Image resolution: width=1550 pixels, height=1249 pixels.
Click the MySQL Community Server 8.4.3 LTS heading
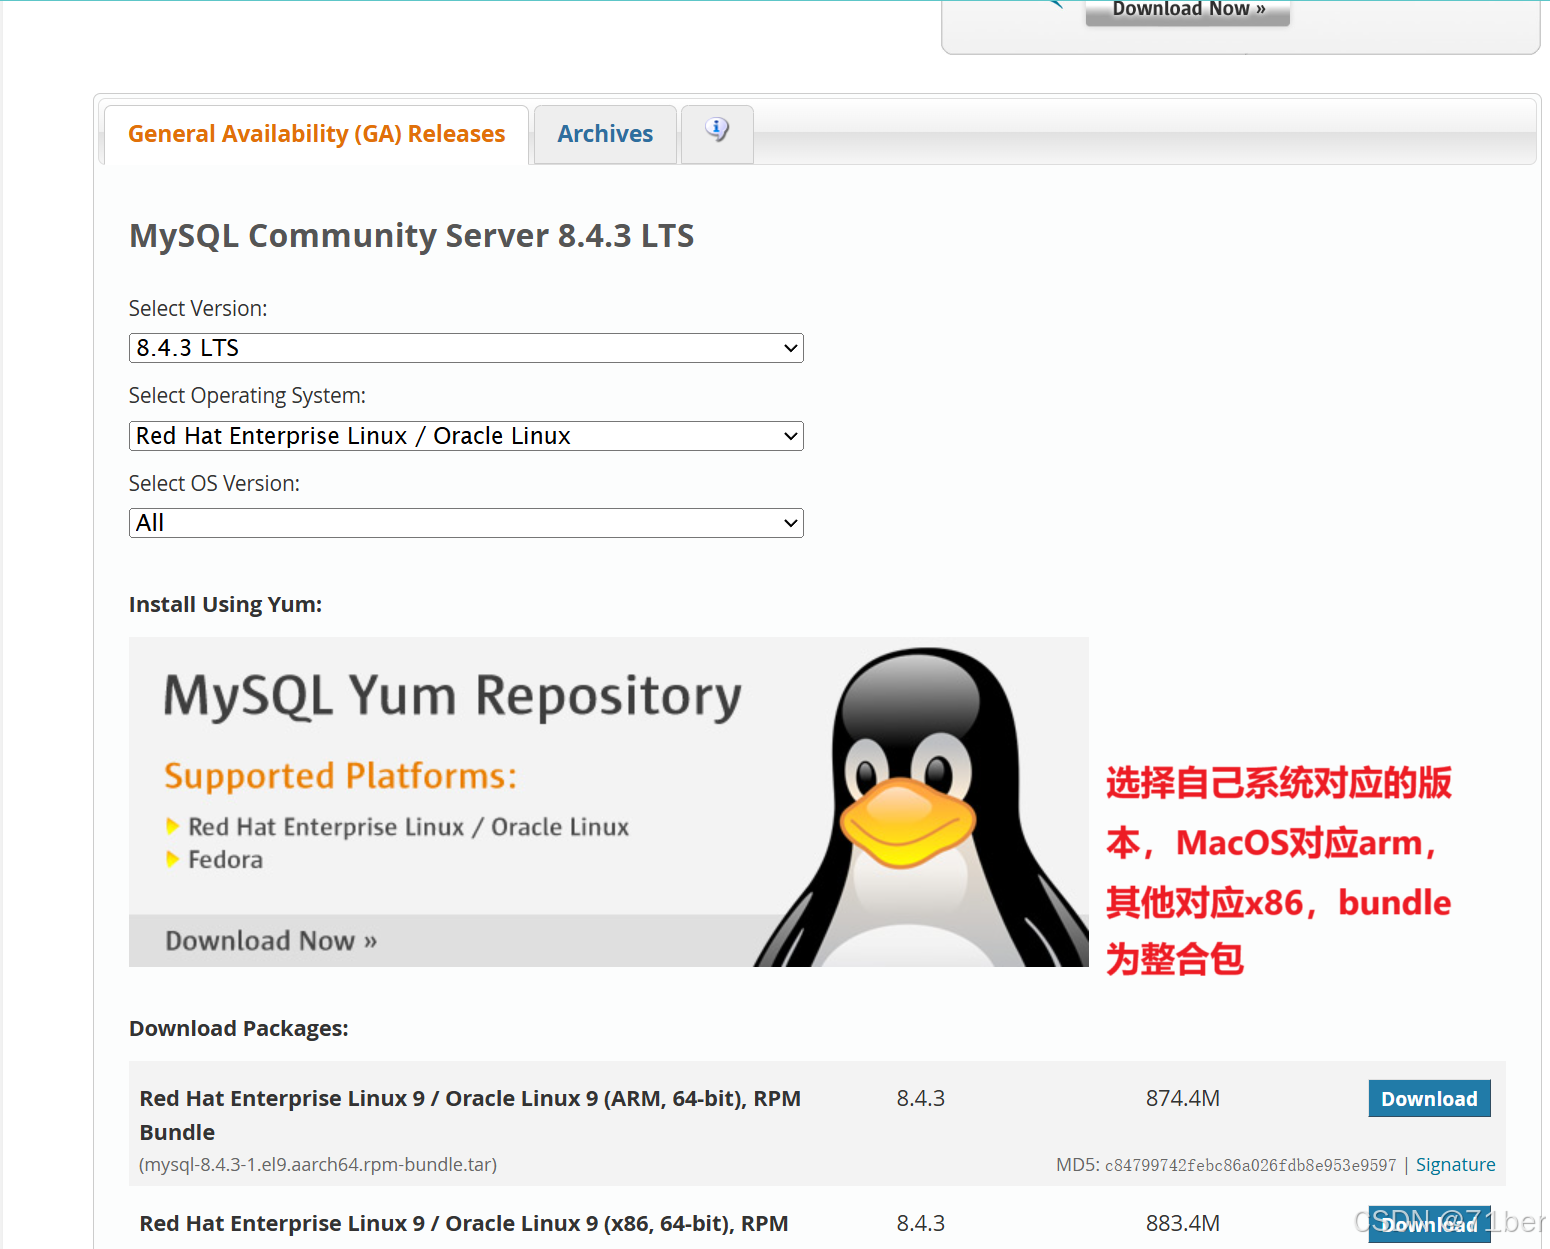(x=412, y=236)
